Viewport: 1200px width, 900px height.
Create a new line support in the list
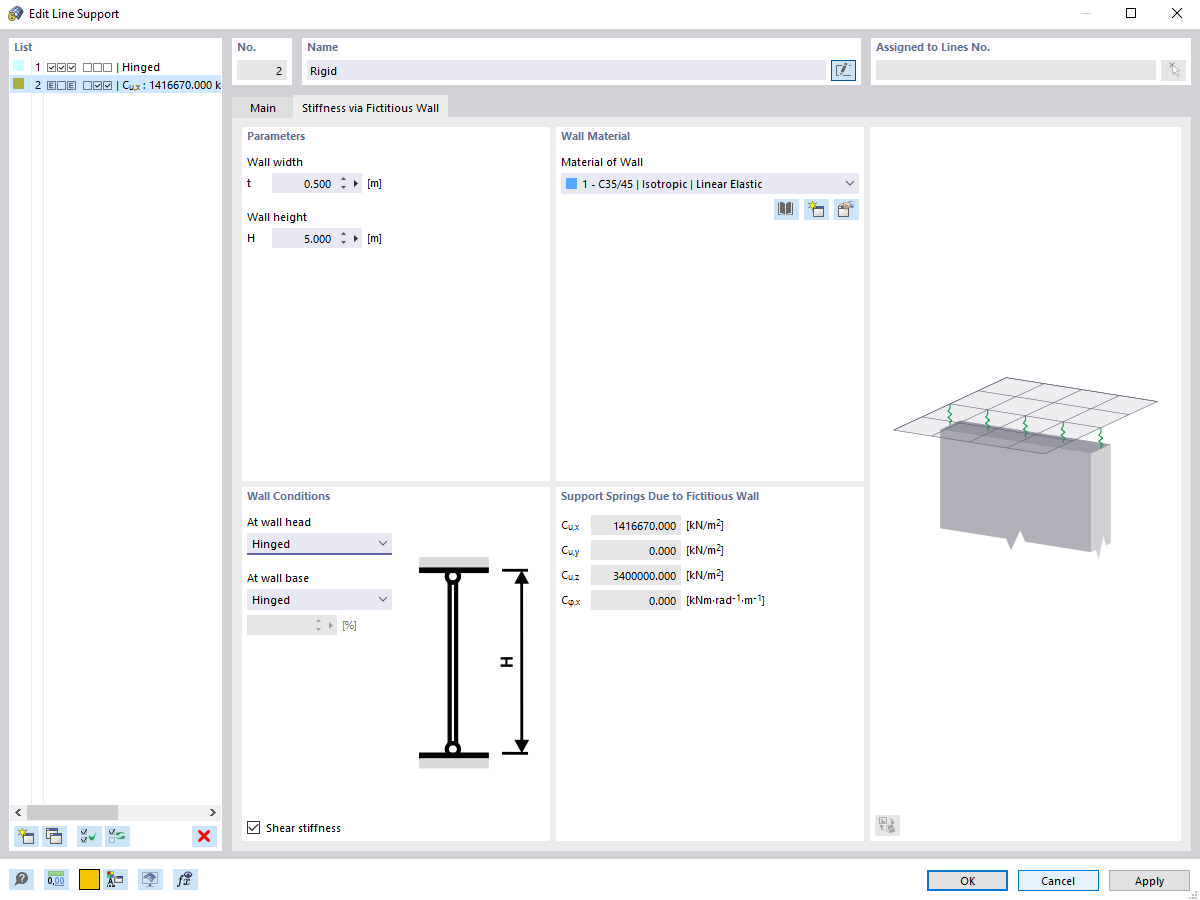25,836
